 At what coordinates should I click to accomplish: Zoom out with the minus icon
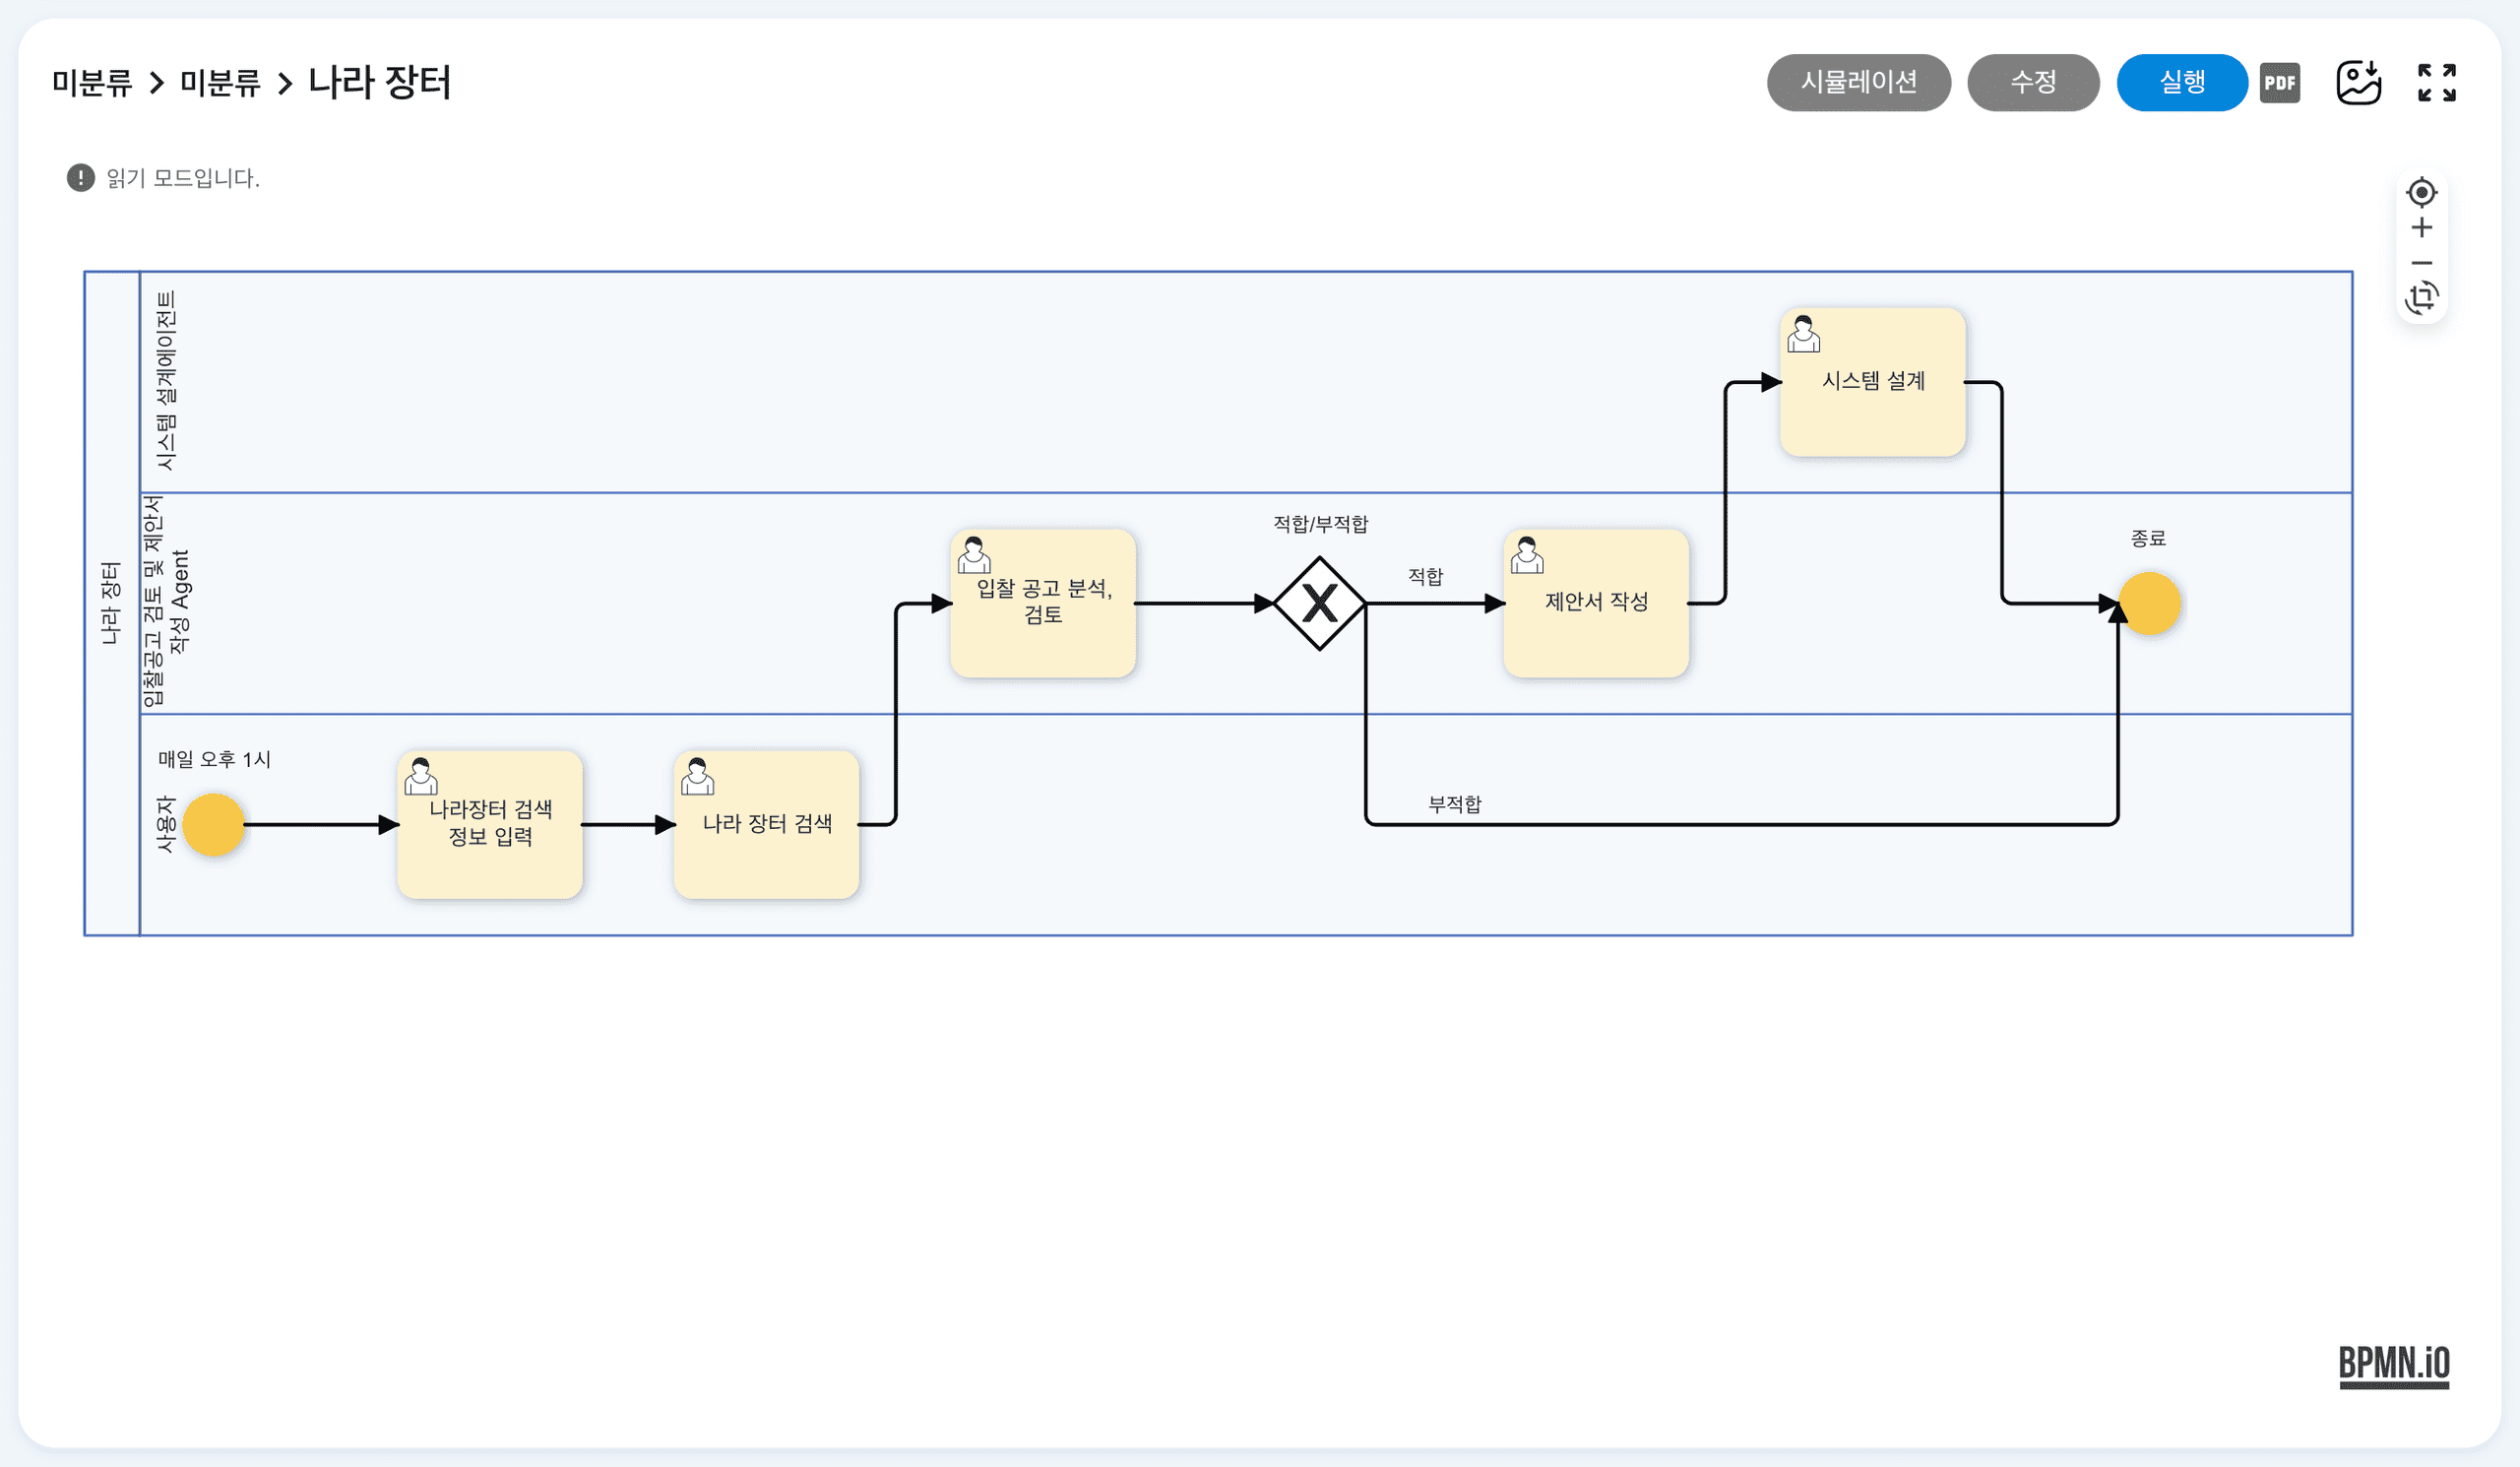pyautogui.click(x=2421, y=263)
